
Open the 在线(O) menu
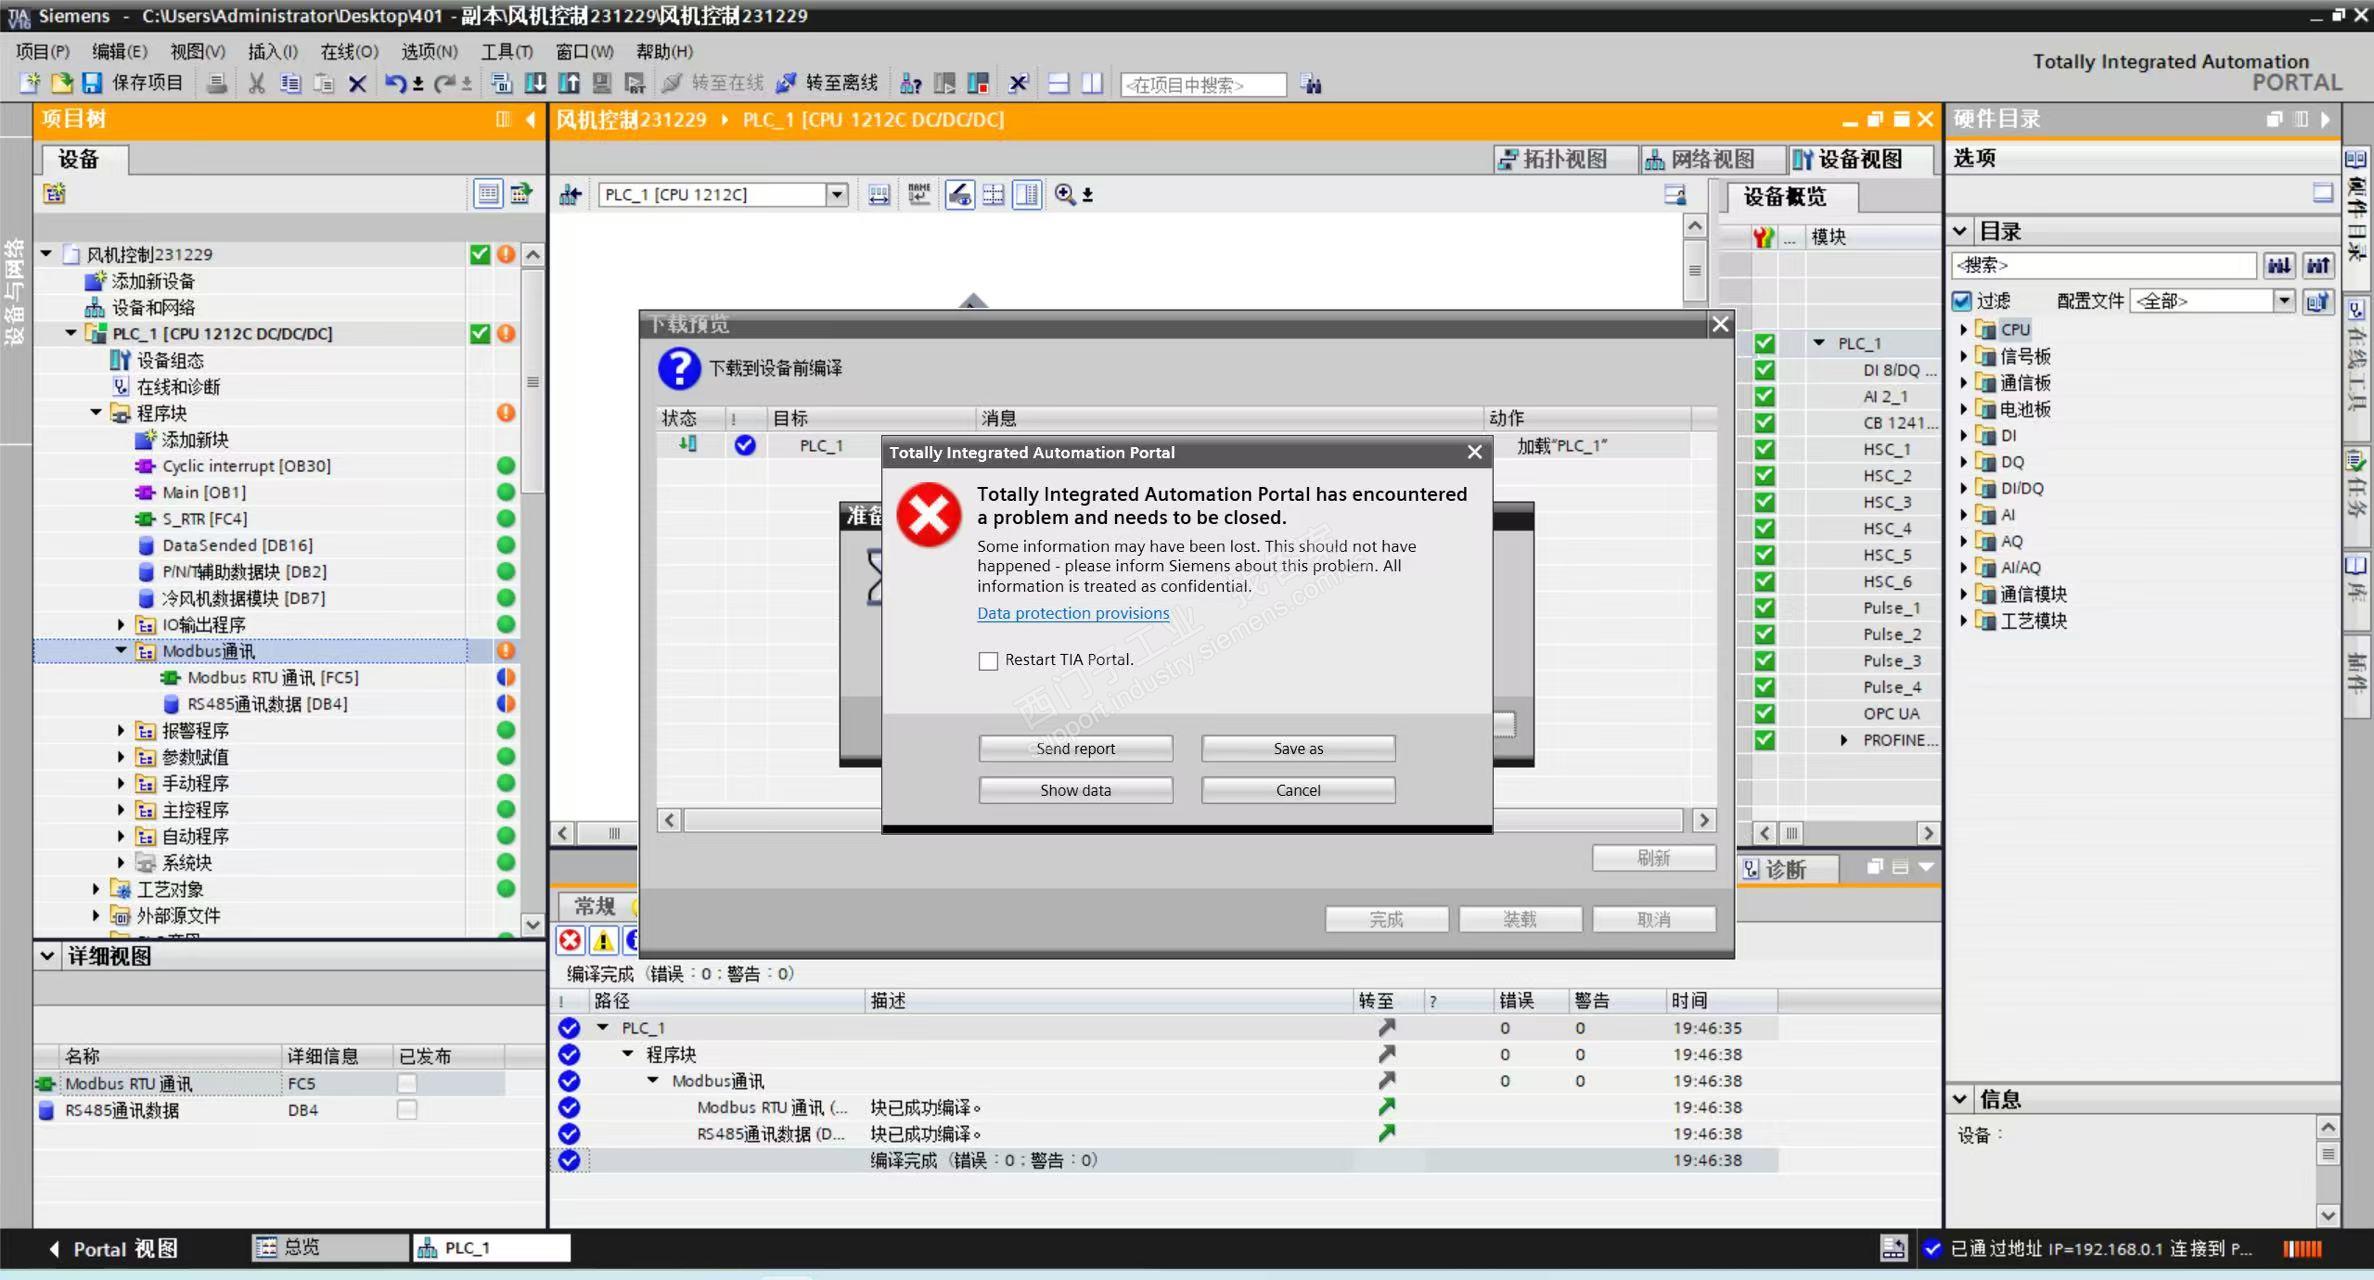[349, 52]
